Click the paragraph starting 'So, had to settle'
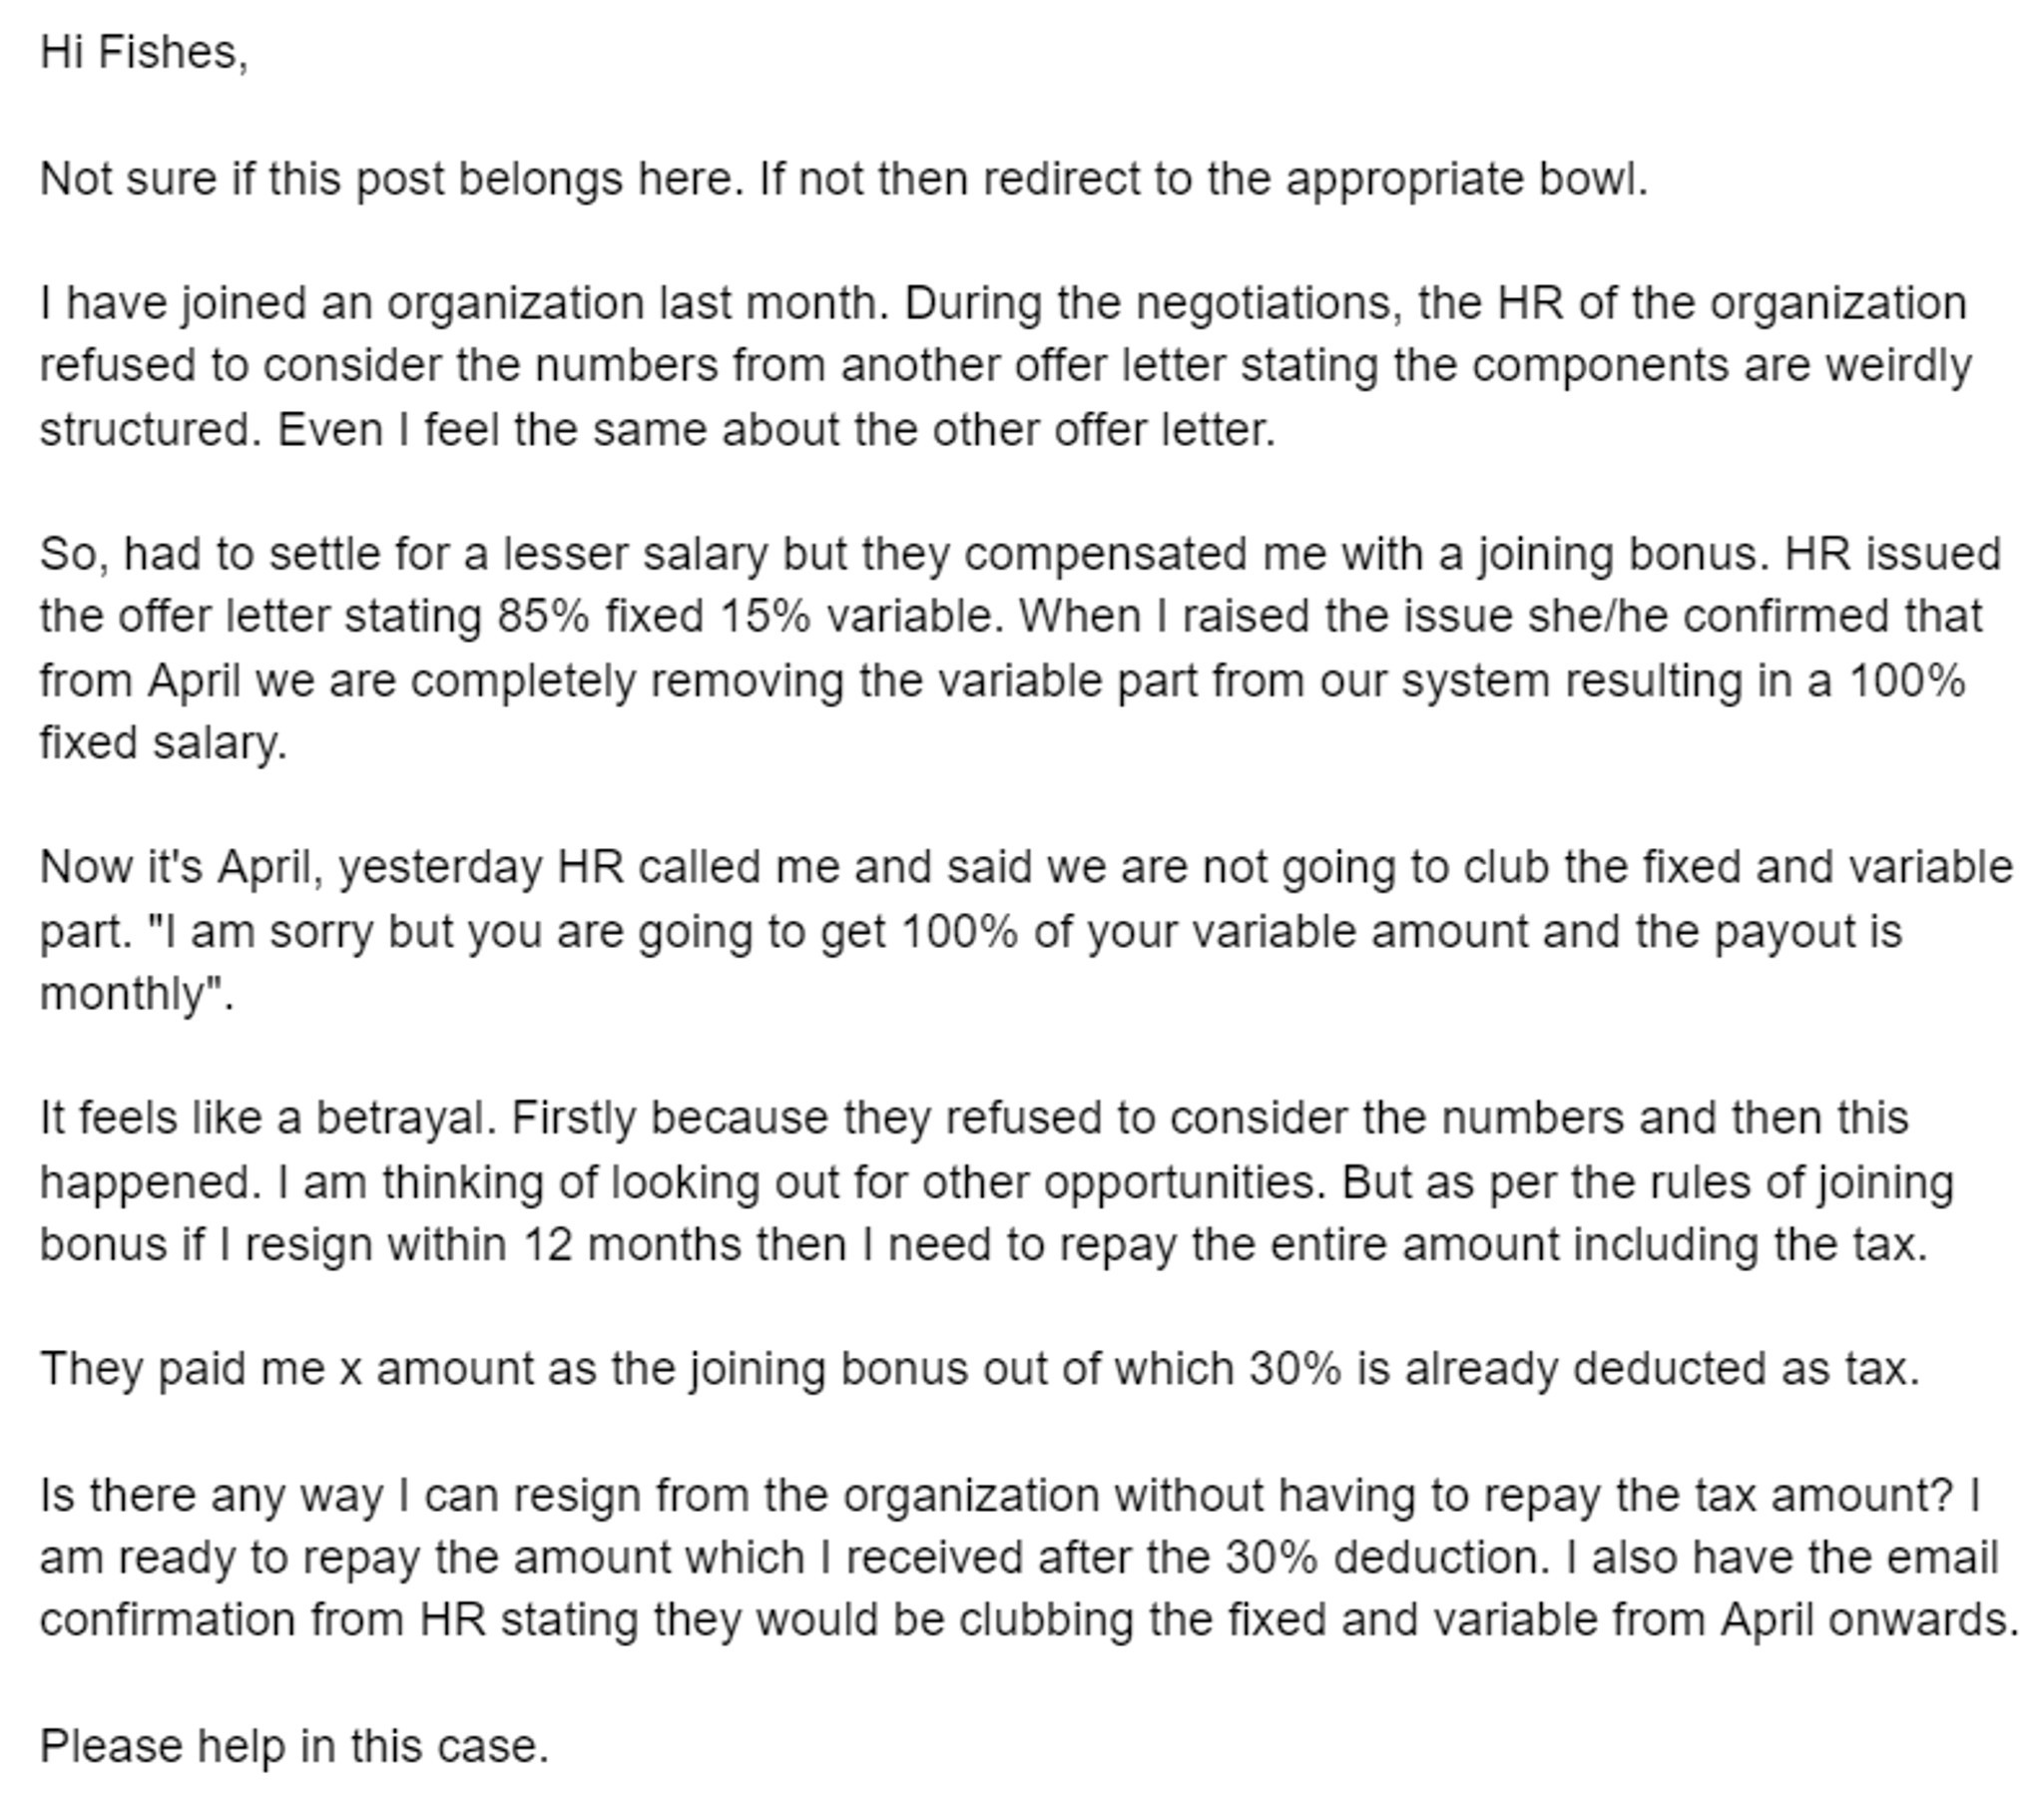 tap(1020, 648)
